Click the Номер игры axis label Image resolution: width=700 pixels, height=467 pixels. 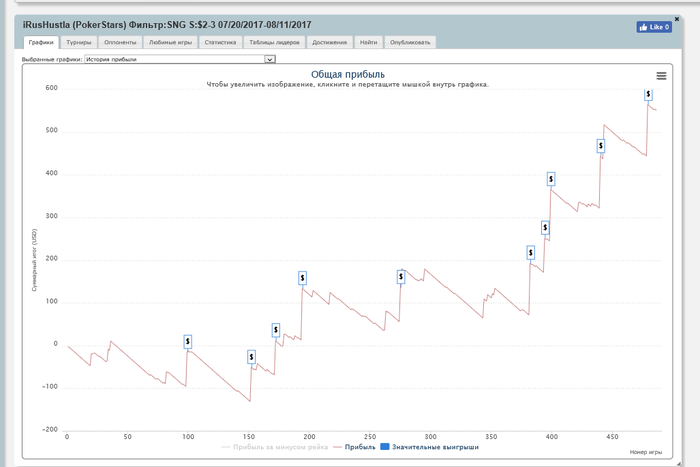pyautogui.click(x=646, y=452)
